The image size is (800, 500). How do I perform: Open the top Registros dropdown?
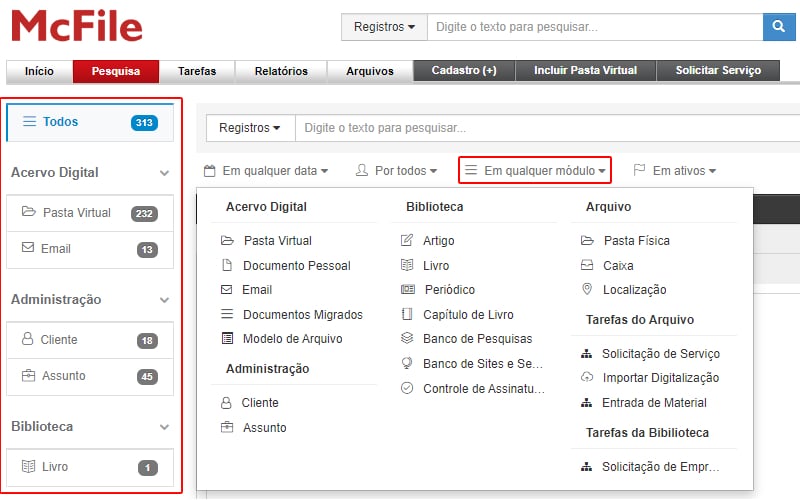coord(384,27)
